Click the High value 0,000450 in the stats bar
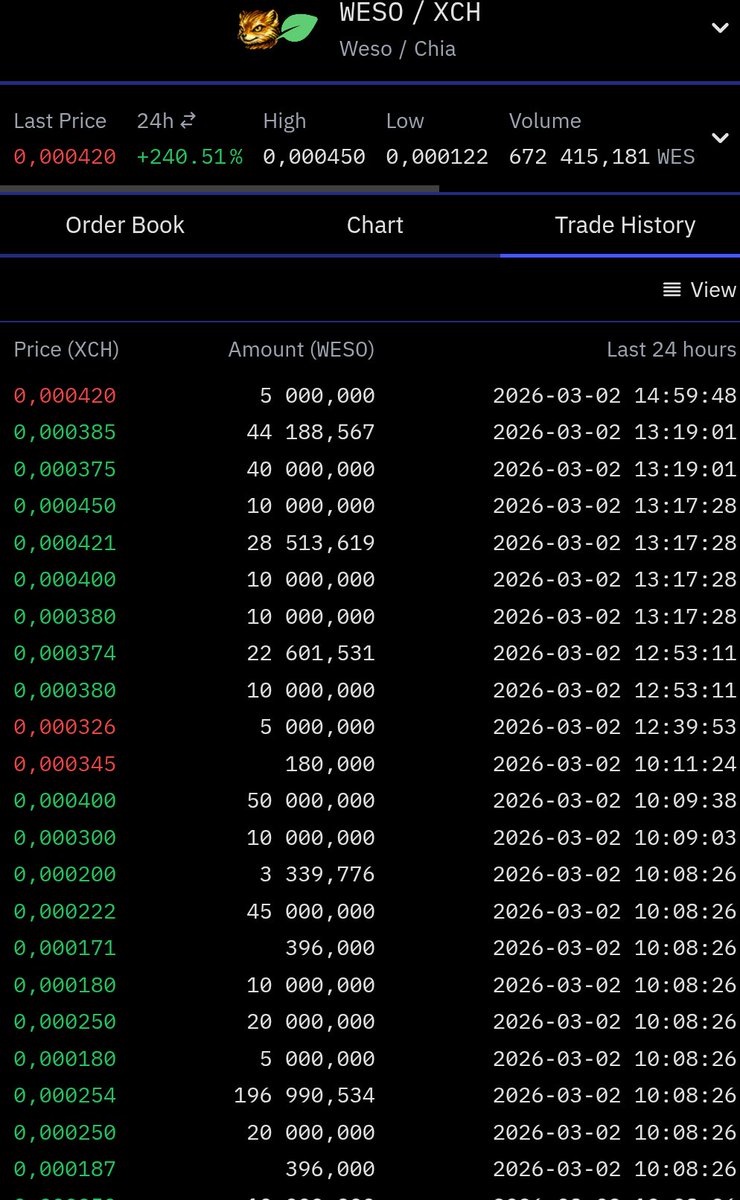The width and height of the screenshot is (740, 1200). (314, 157)
